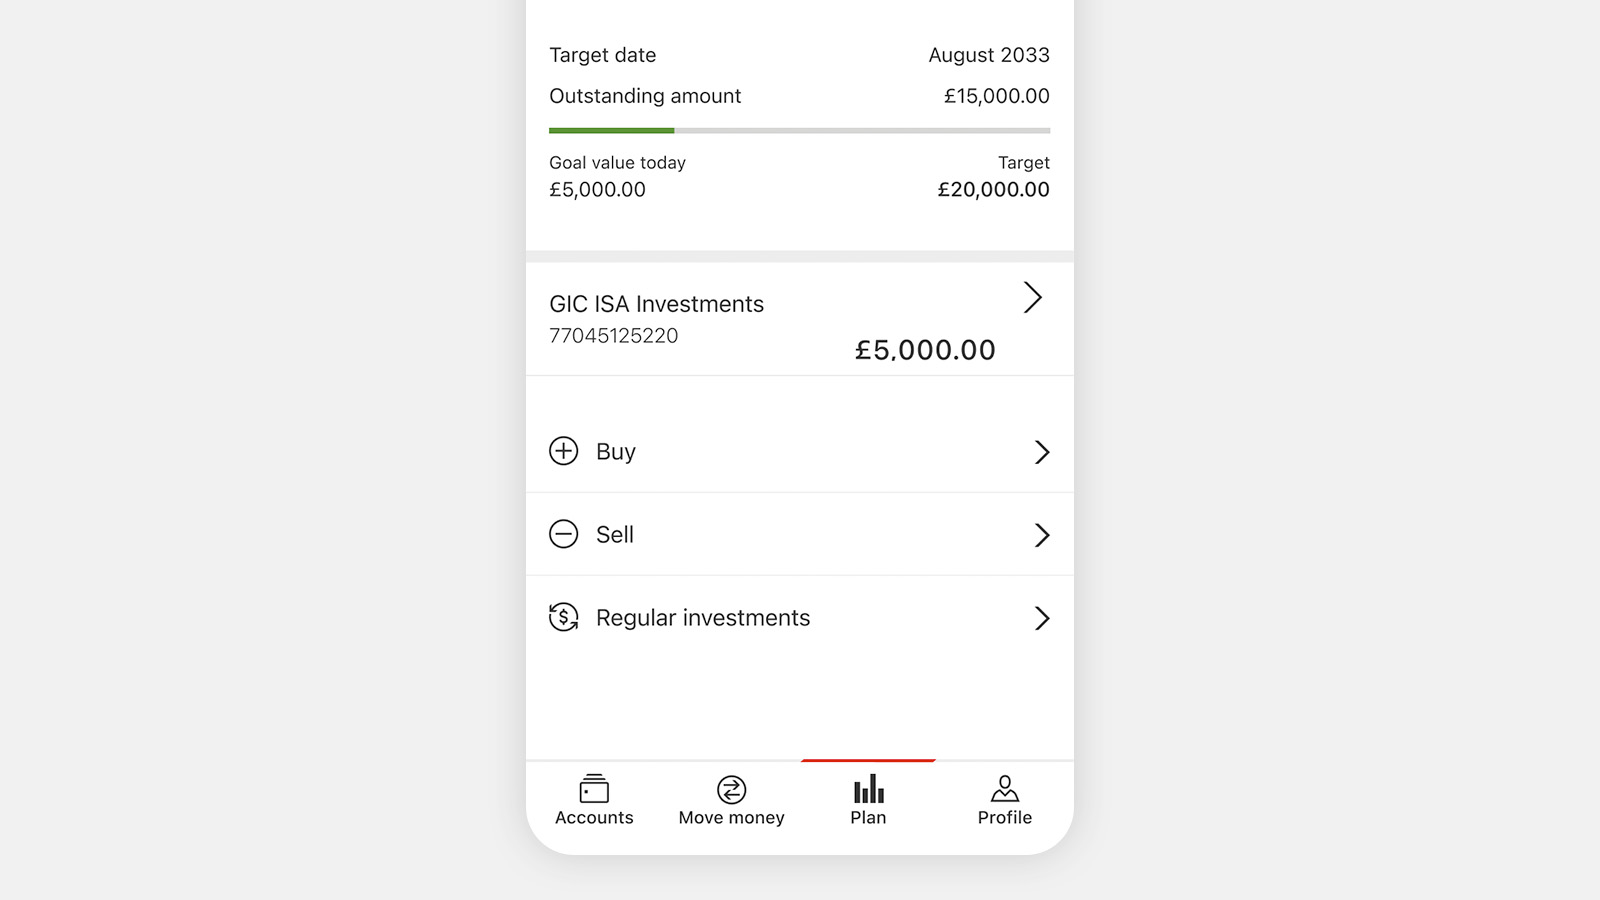Open the Regular investments chevron arrow
1600x900 pixels.
coord(1042,618)
